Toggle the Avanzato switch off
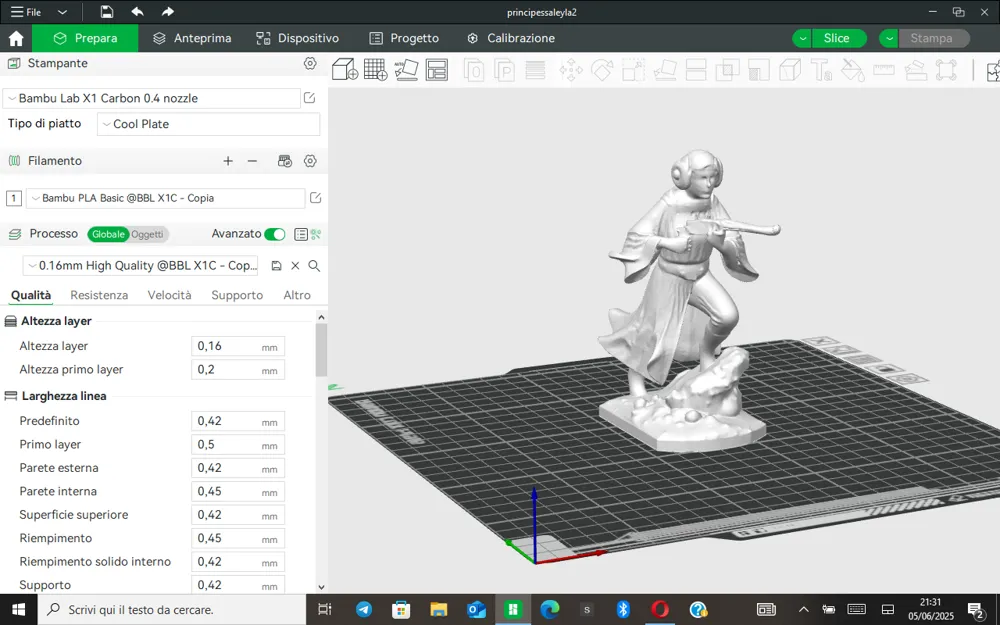The width and height of the screenshot is (1000, 625). (x=275, y=234)
